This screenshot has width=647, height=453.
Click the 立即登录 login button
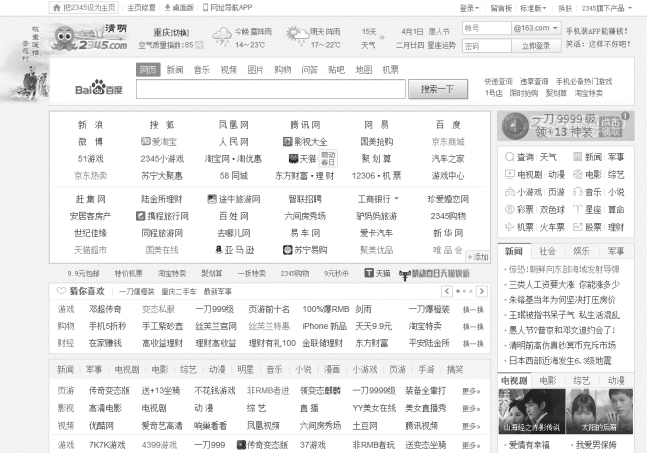click(536, 45)
